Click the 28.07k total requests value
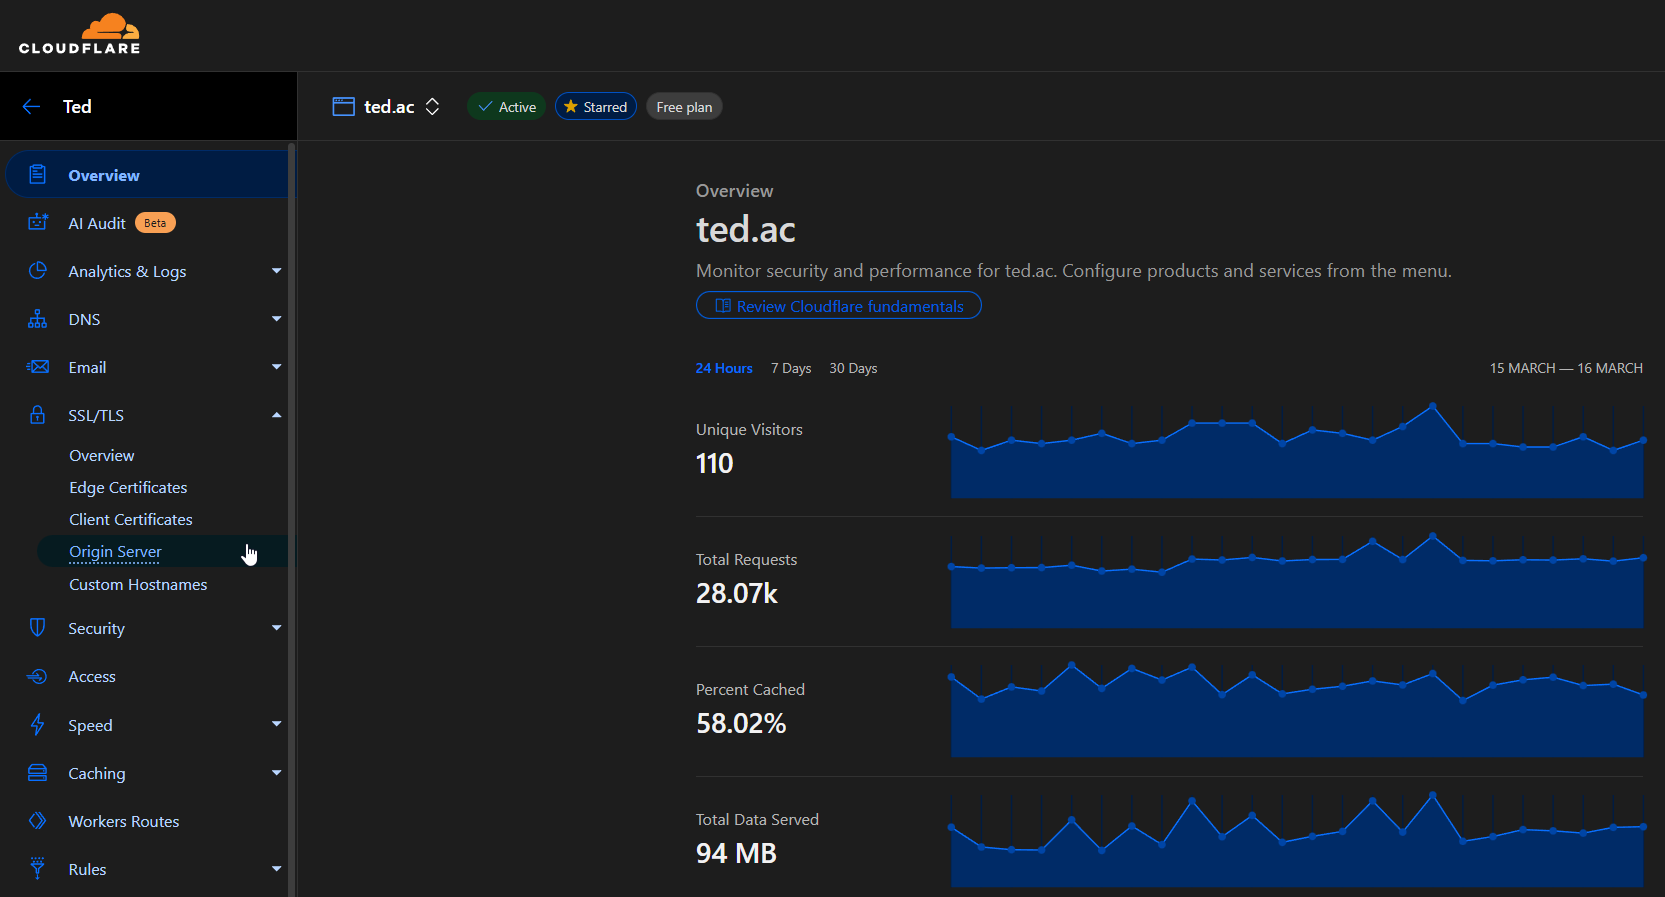 (x=736, y=593)
